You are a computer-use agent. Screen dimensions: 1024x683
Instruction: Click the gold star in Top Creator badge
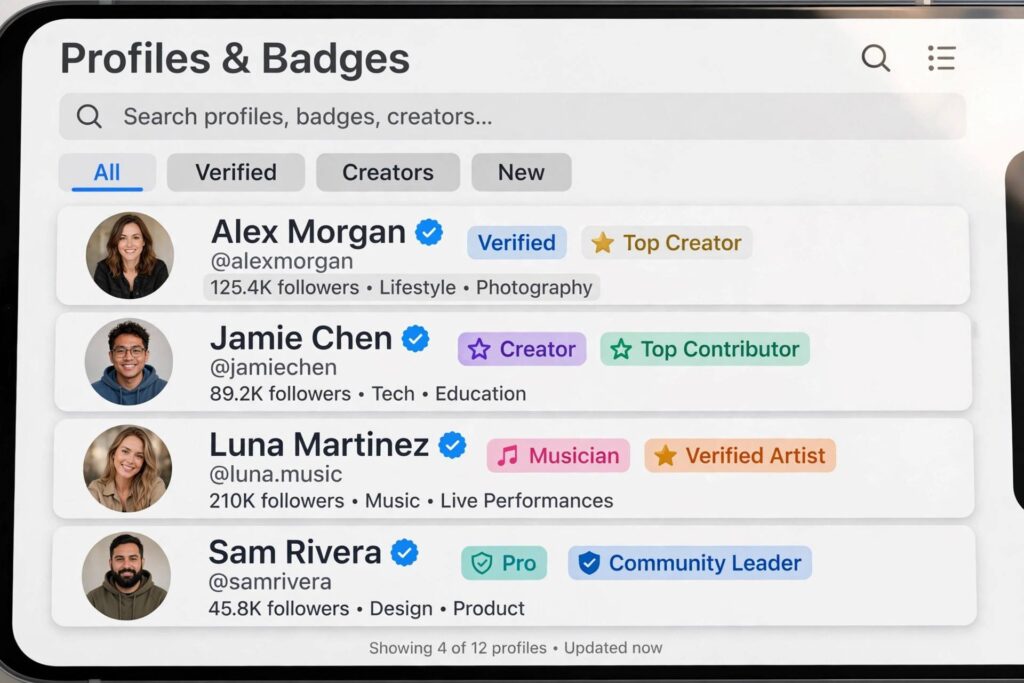coord(602,243)
